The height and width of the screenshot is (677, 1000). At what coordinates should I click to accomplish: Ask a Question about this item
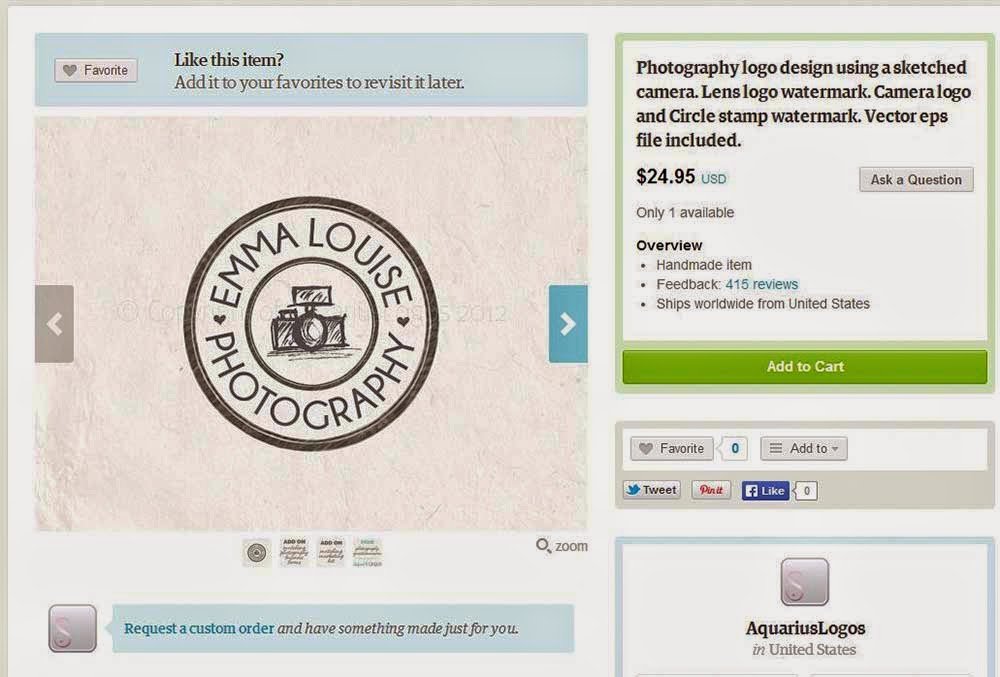(916, 180)
